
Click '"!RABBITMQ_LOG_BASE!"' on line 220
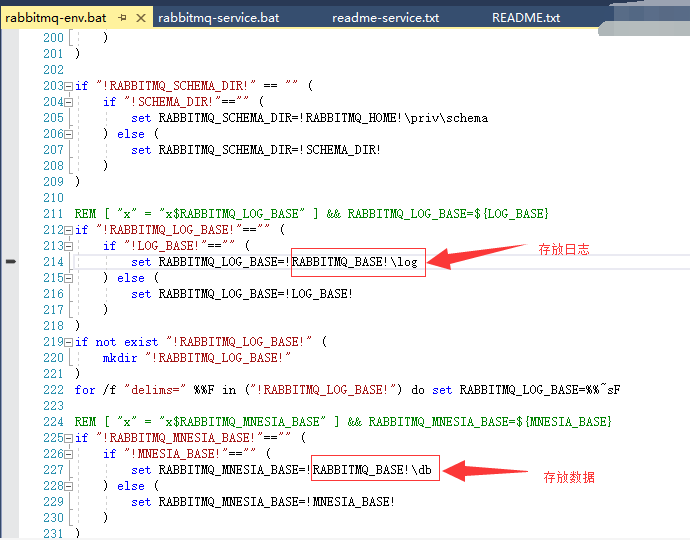tap(218, 358)
